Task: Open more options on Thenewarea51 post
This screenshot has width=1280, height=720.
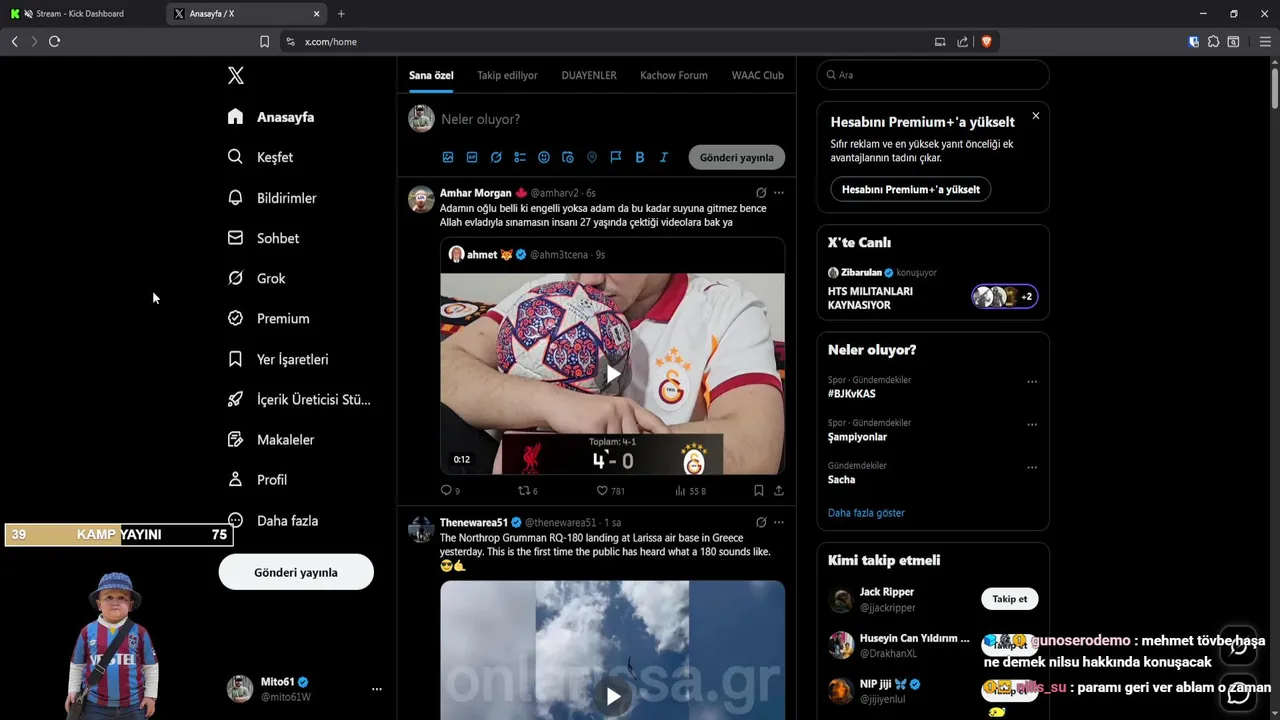Action: click(779, 522)
